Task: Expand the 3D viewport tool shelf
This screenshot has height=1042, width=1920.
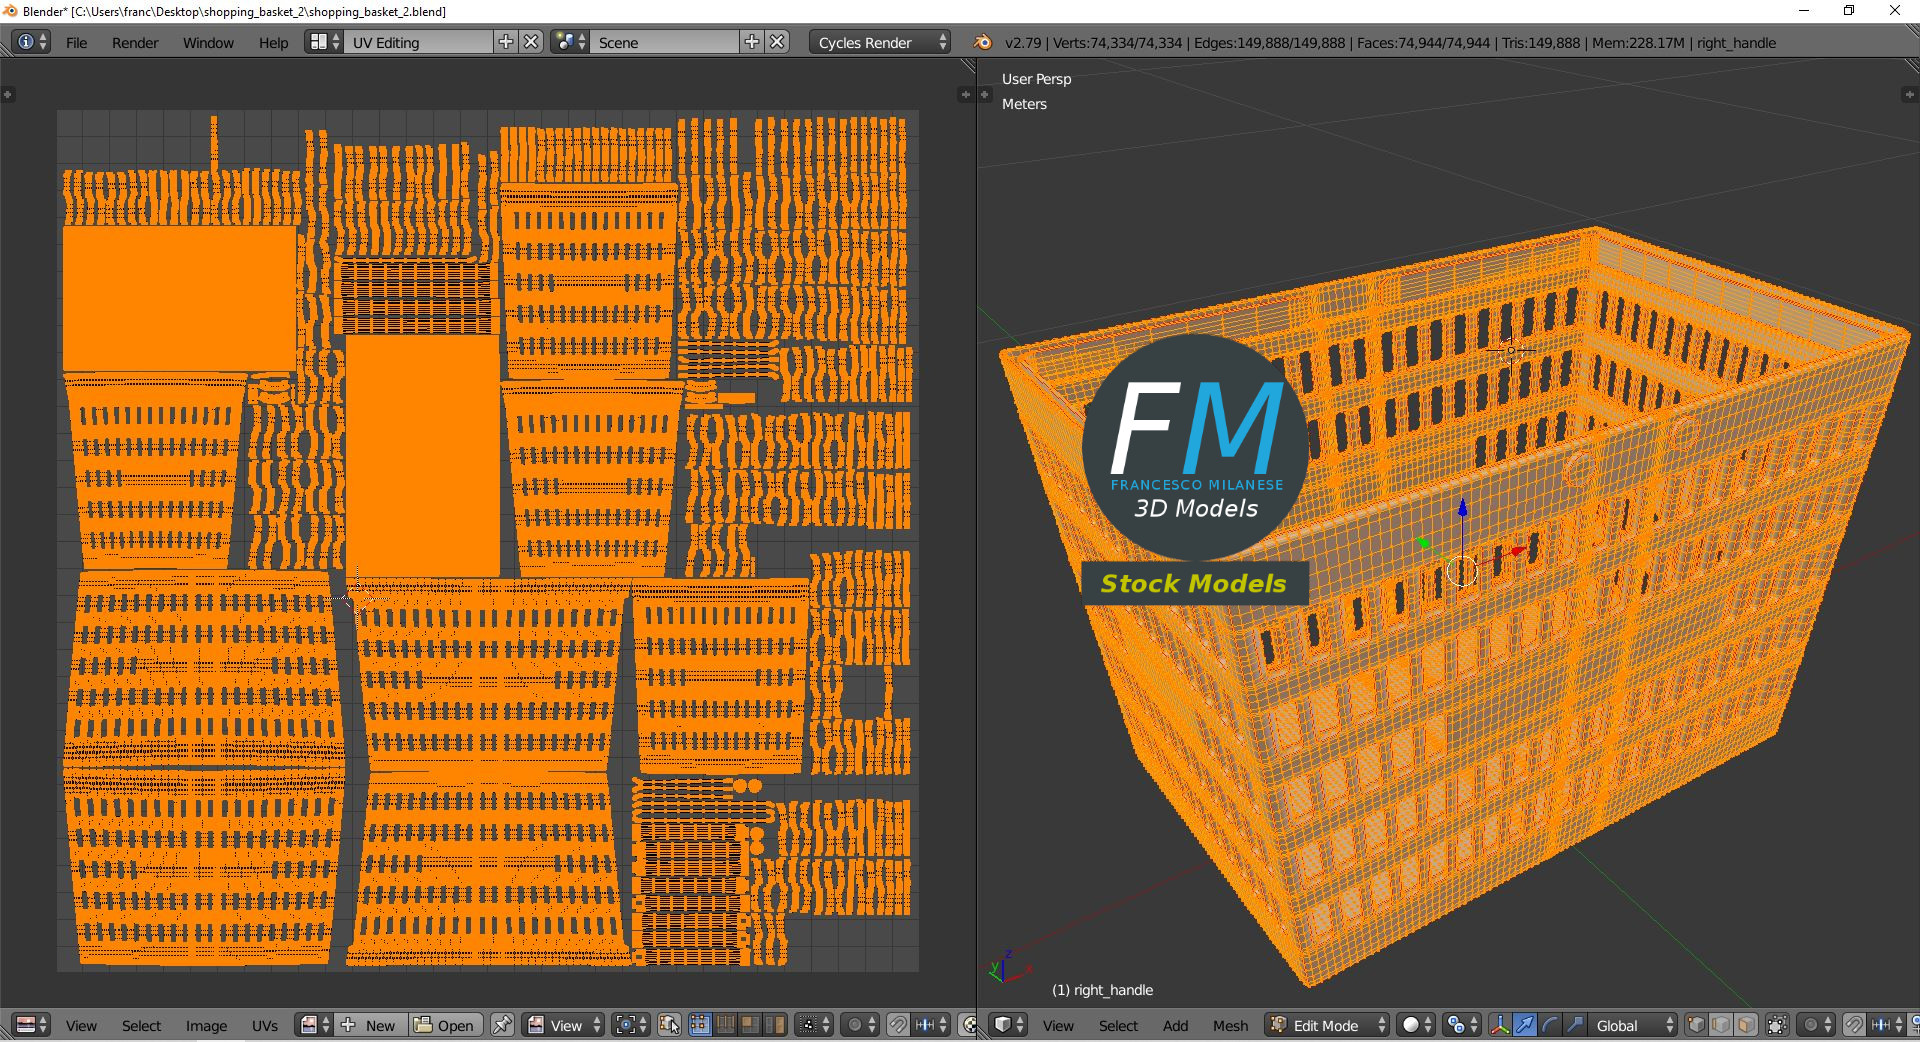Action: [x=984, y=94]
